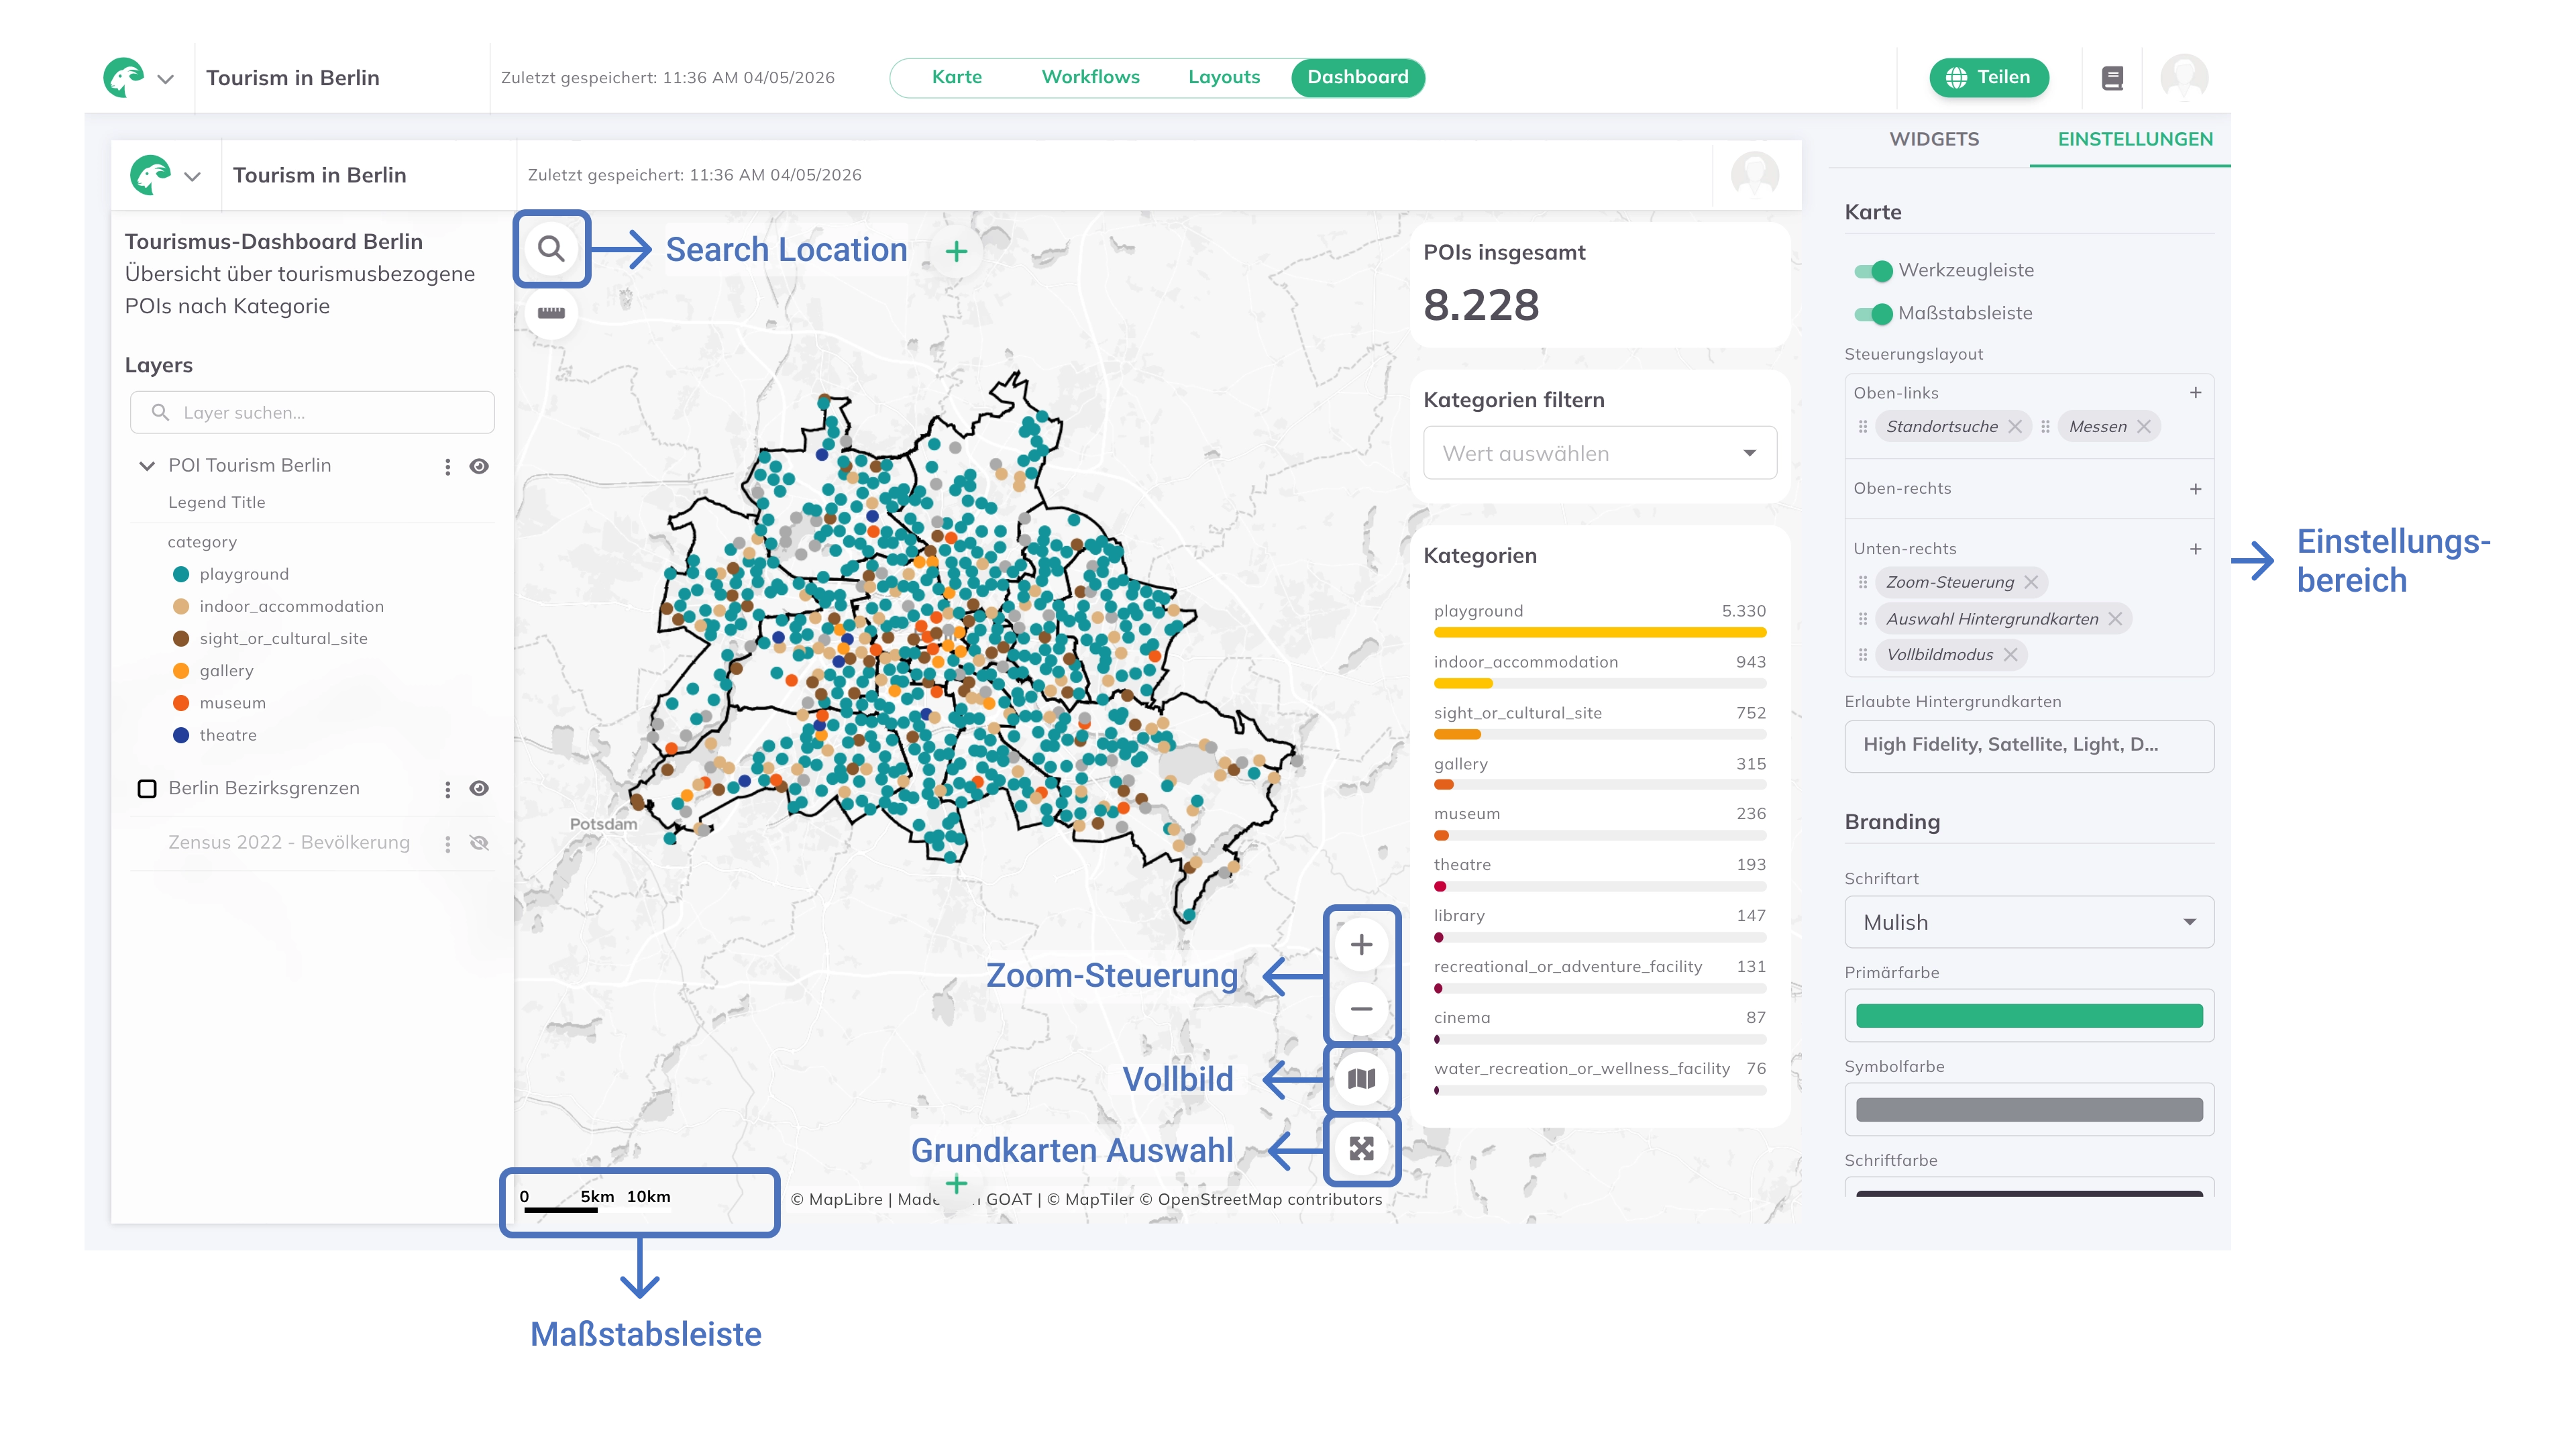Click the museum row in Kategorien widget

pos(1599,823)
